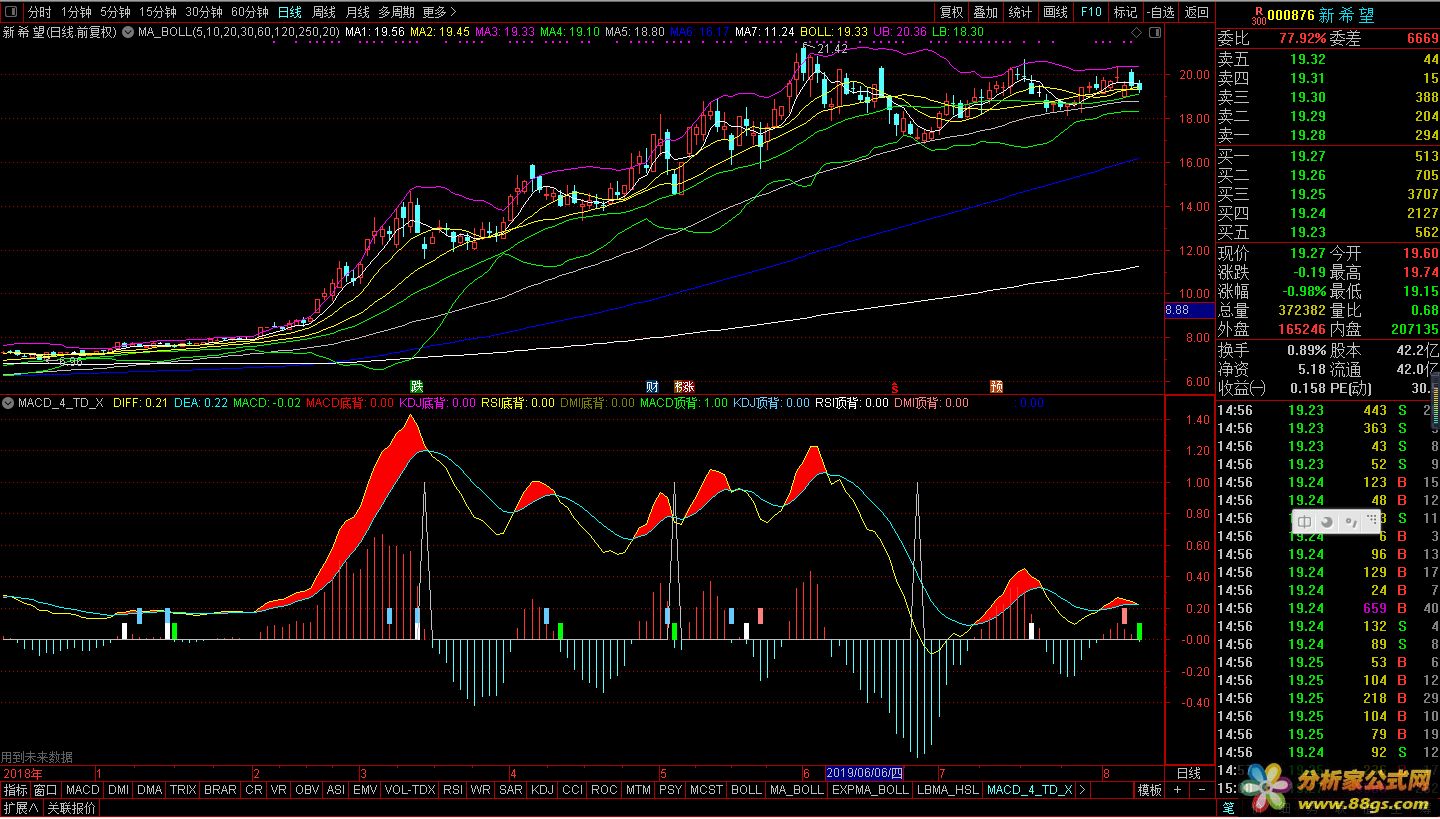Click the 涨 event marker on the chart
Screen dimensions: 1440x819
pyautogui.click(x=688, y=386)
